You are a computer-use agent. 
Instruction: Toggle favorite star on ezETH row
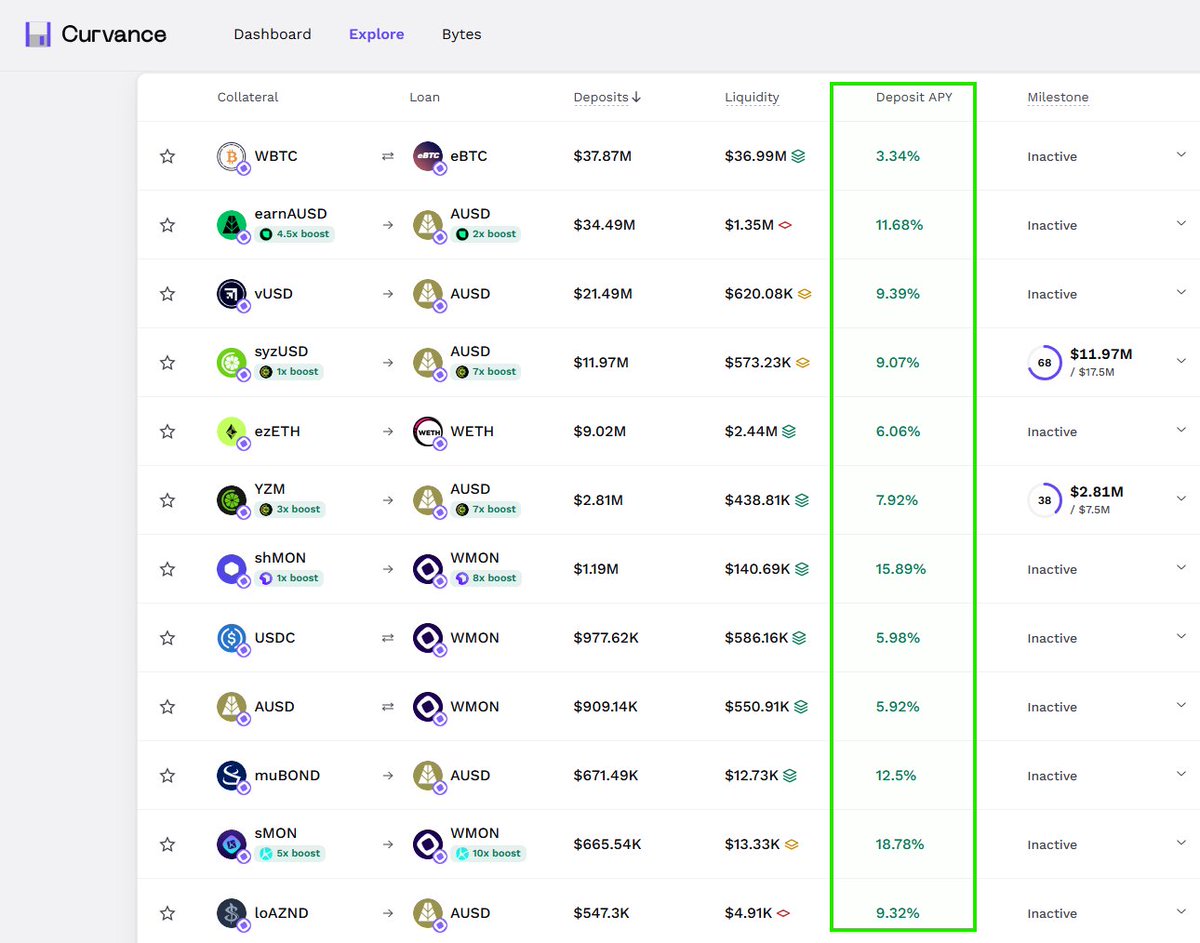coord(167,431)
